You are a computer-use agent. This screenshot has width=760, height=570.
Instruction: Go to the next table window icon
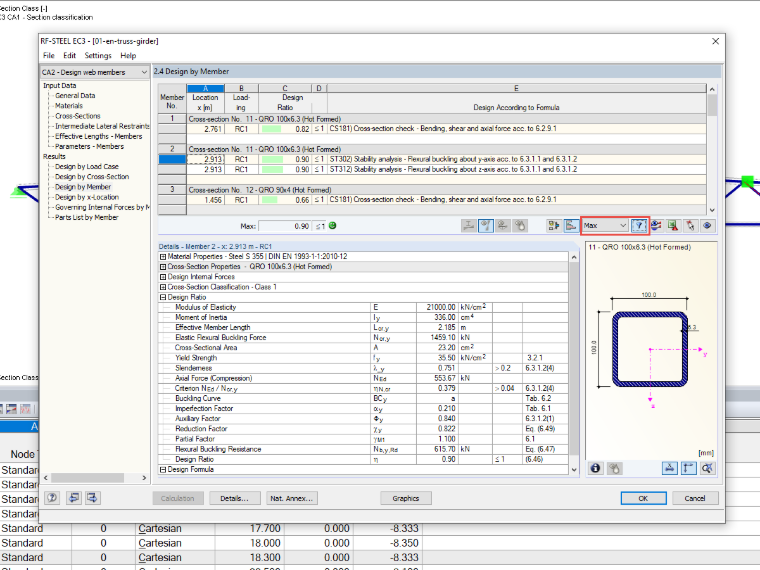click(92, 498)
